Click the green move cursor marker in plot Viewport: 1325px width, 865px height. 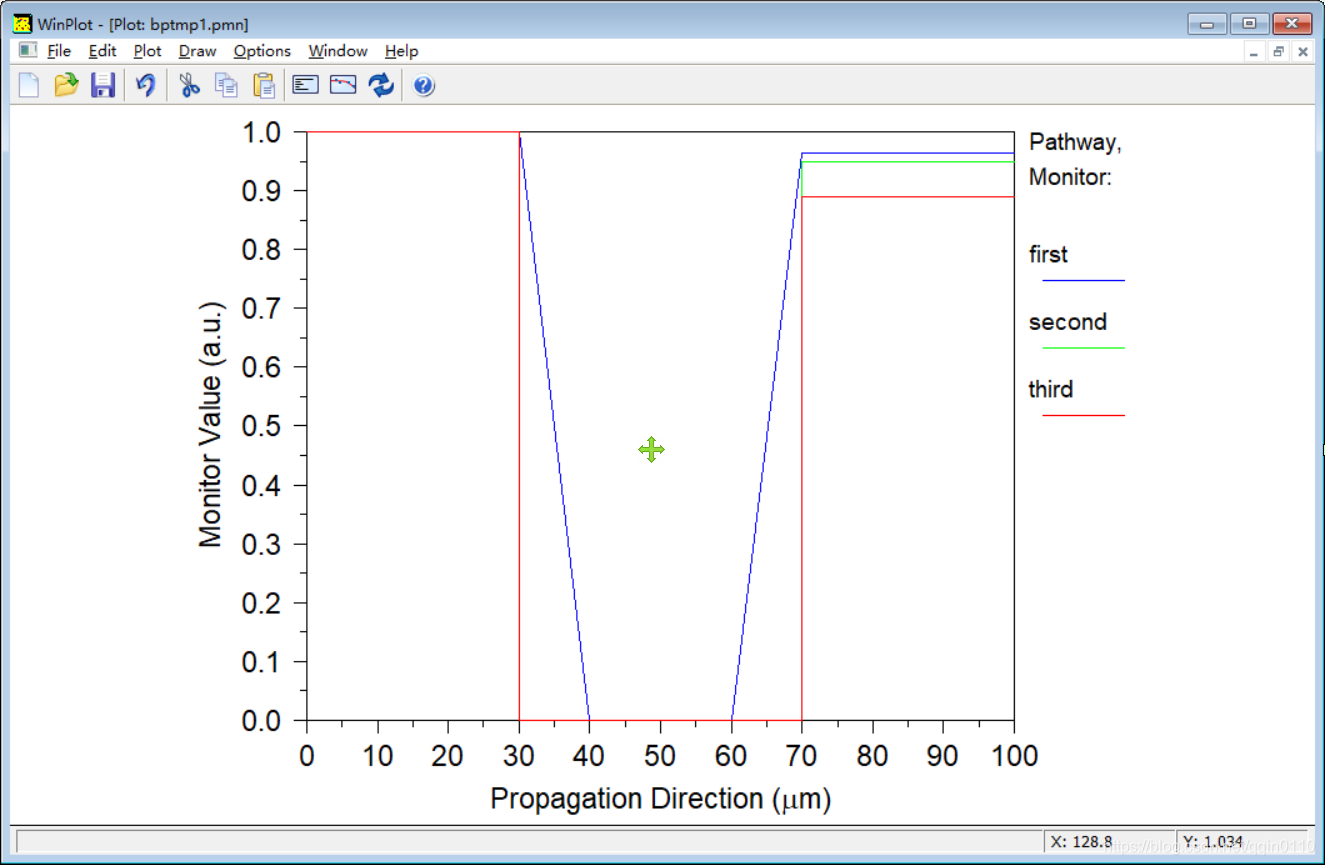[651, 450]
